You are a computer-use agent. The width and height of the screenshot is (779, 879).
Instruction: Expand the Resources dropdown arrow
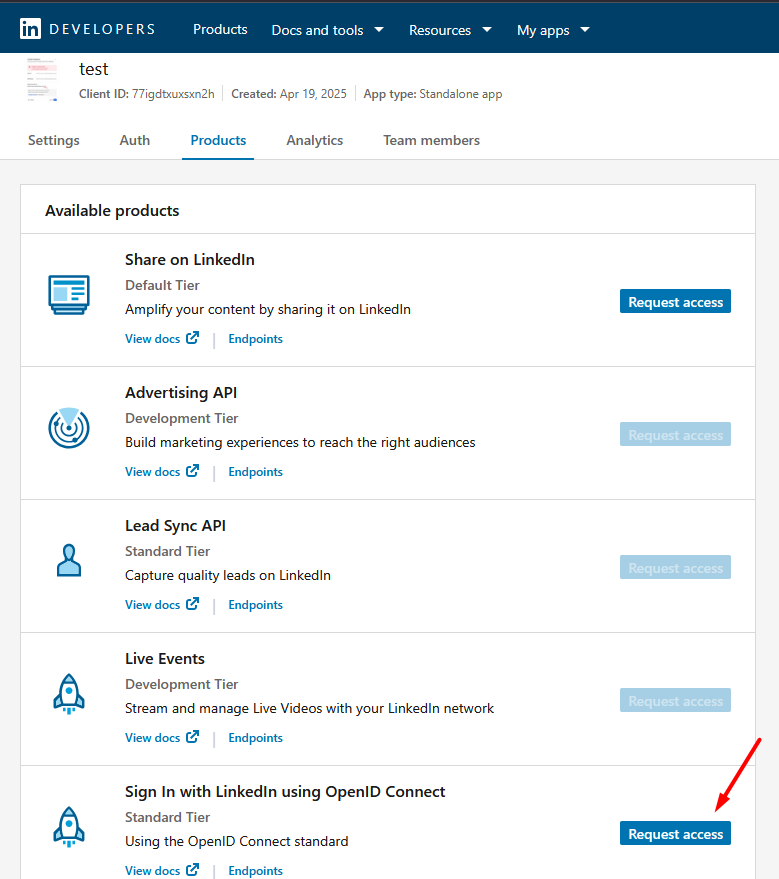pyautogui.click(x=486, y=29)
